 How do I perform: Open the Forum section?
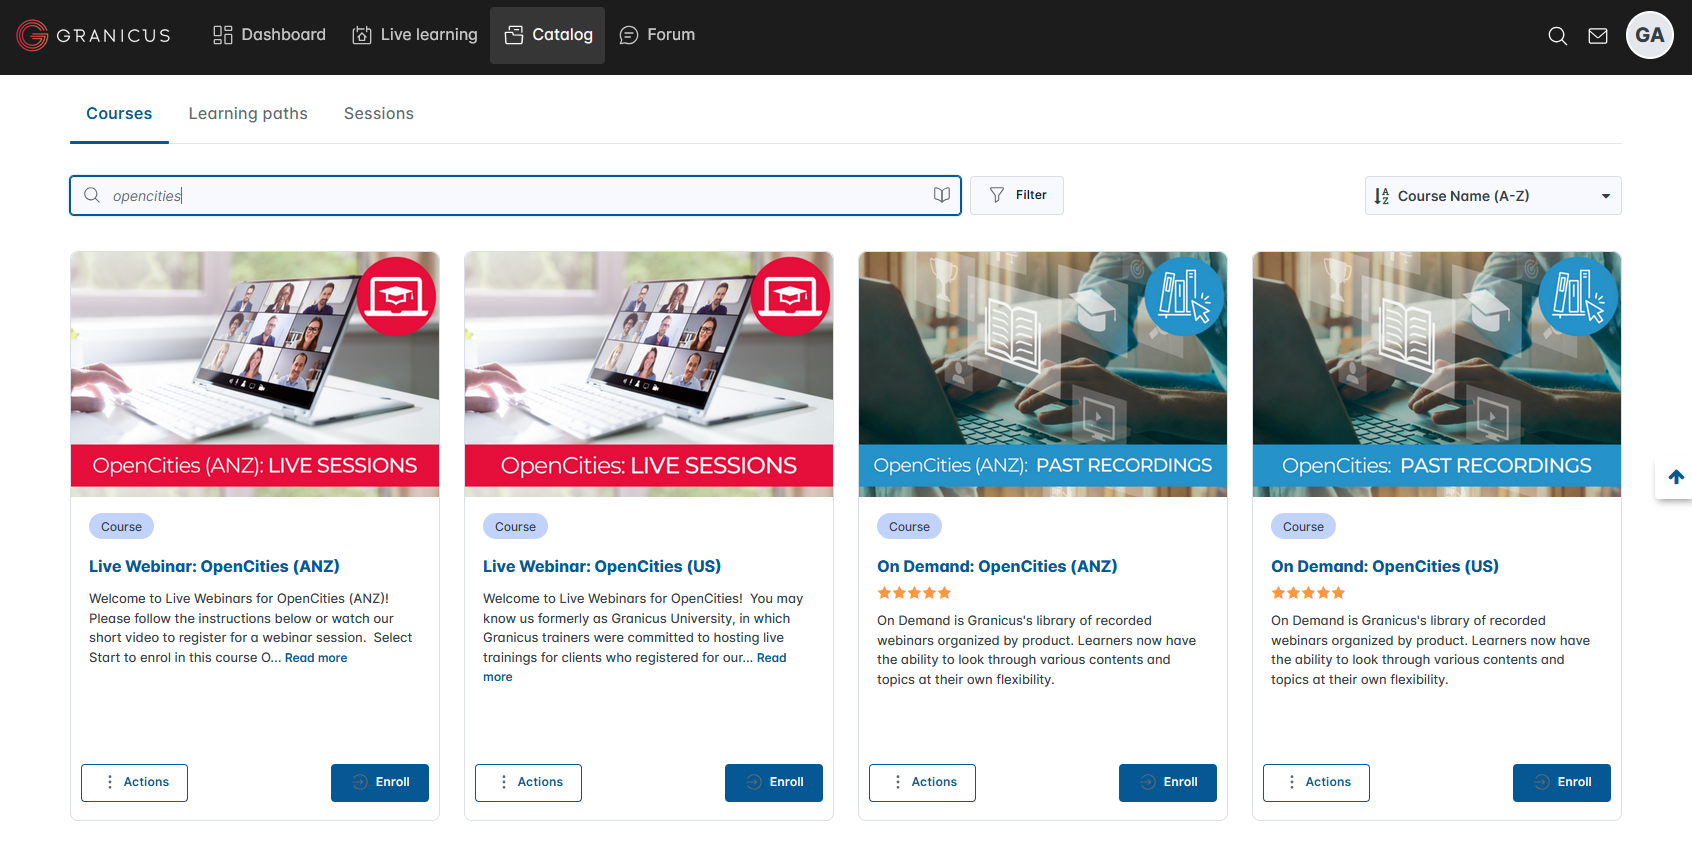(657, 35)
